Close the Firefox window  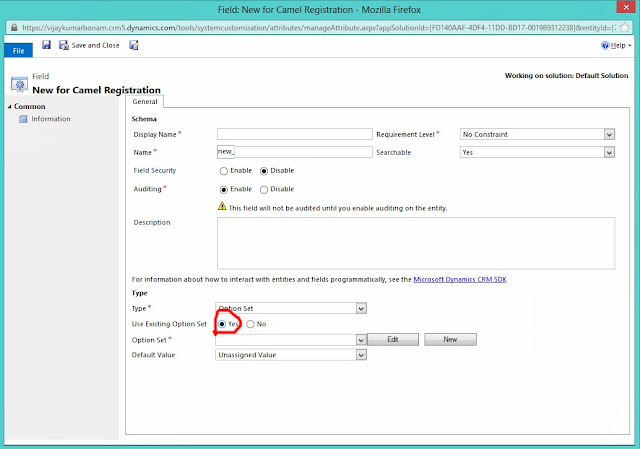[626, 7]
